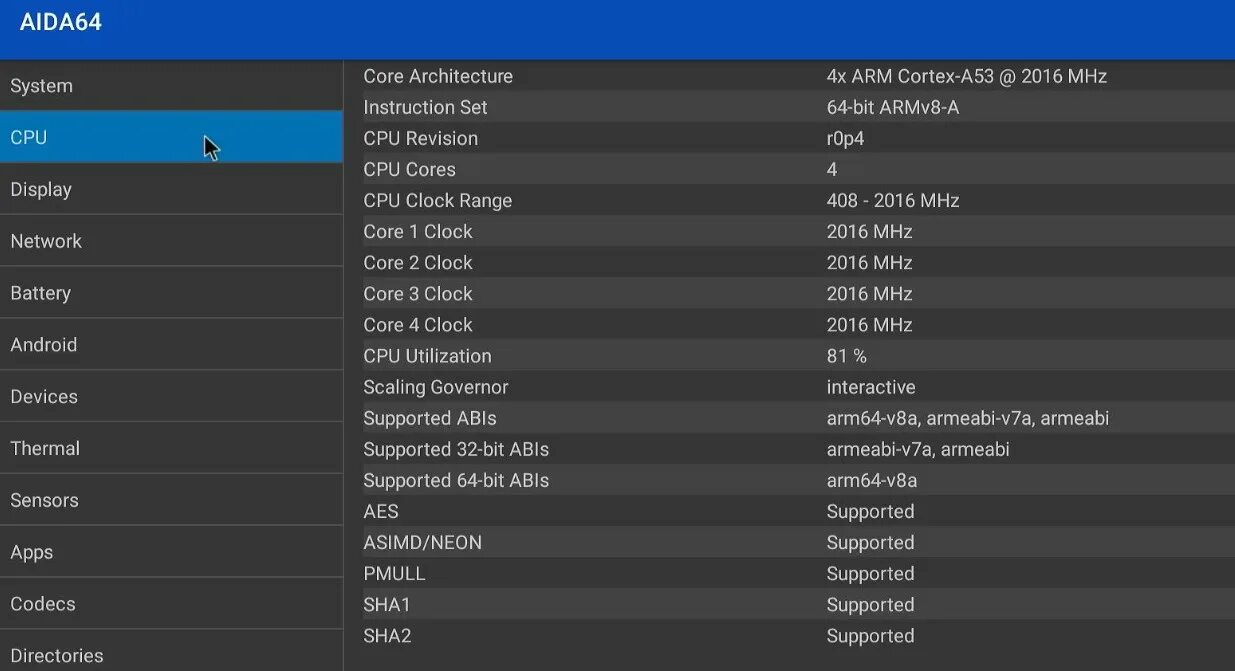Select the Scaling Governor row

(788, 387)
